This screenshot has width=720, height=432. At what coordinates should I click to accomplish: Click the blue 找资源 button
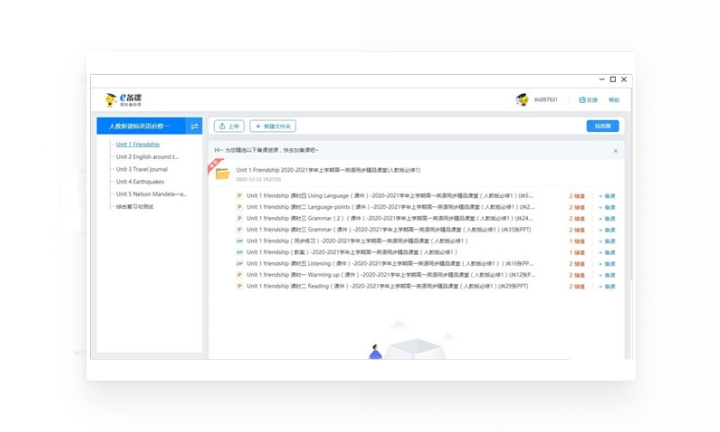tap(602, 126)
